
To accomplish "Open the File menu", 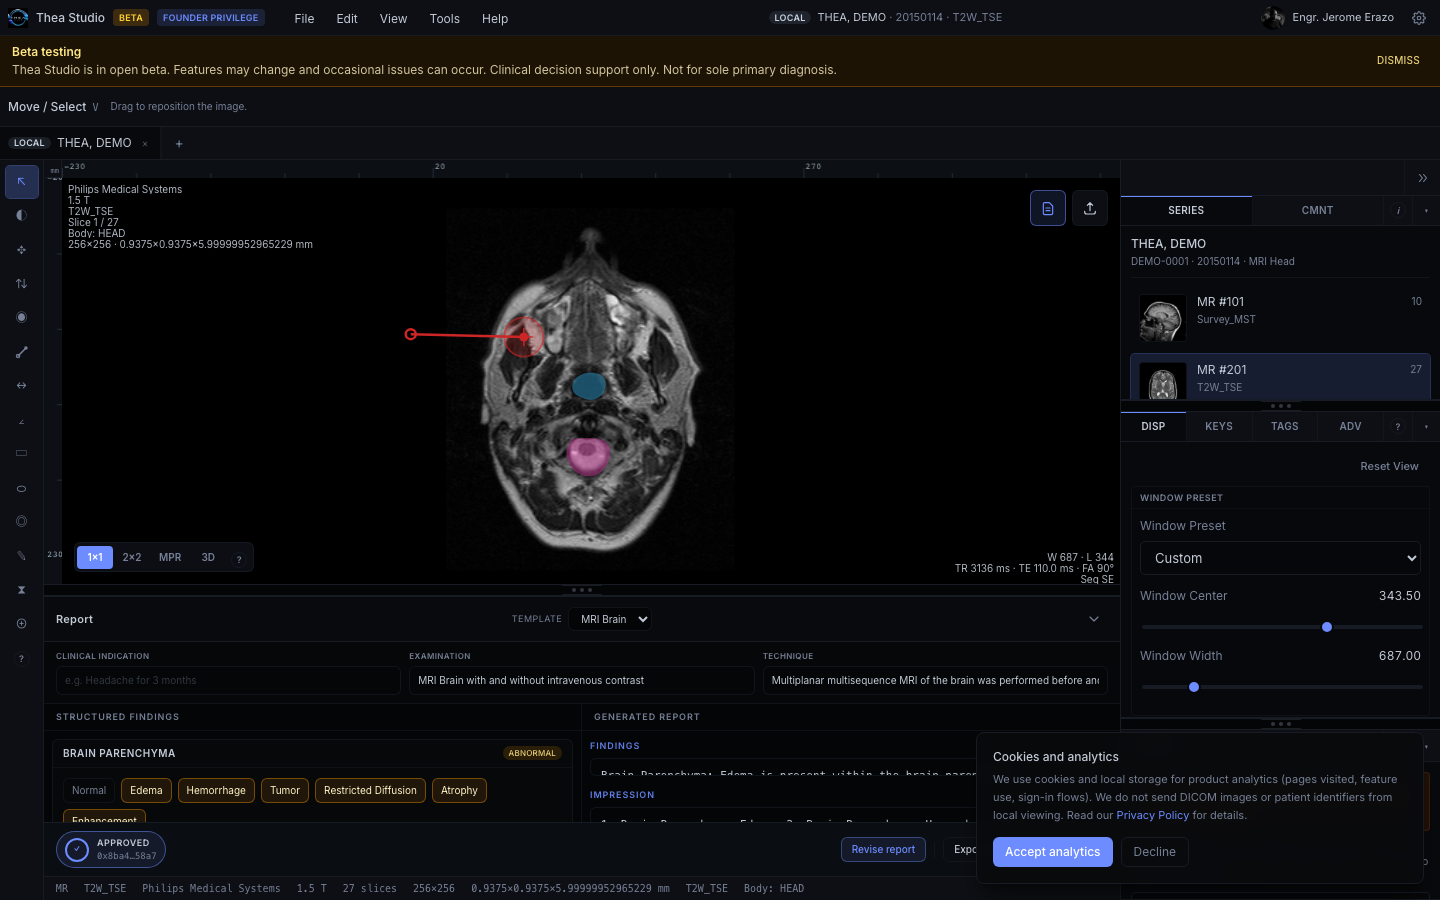I will (304, 18).
